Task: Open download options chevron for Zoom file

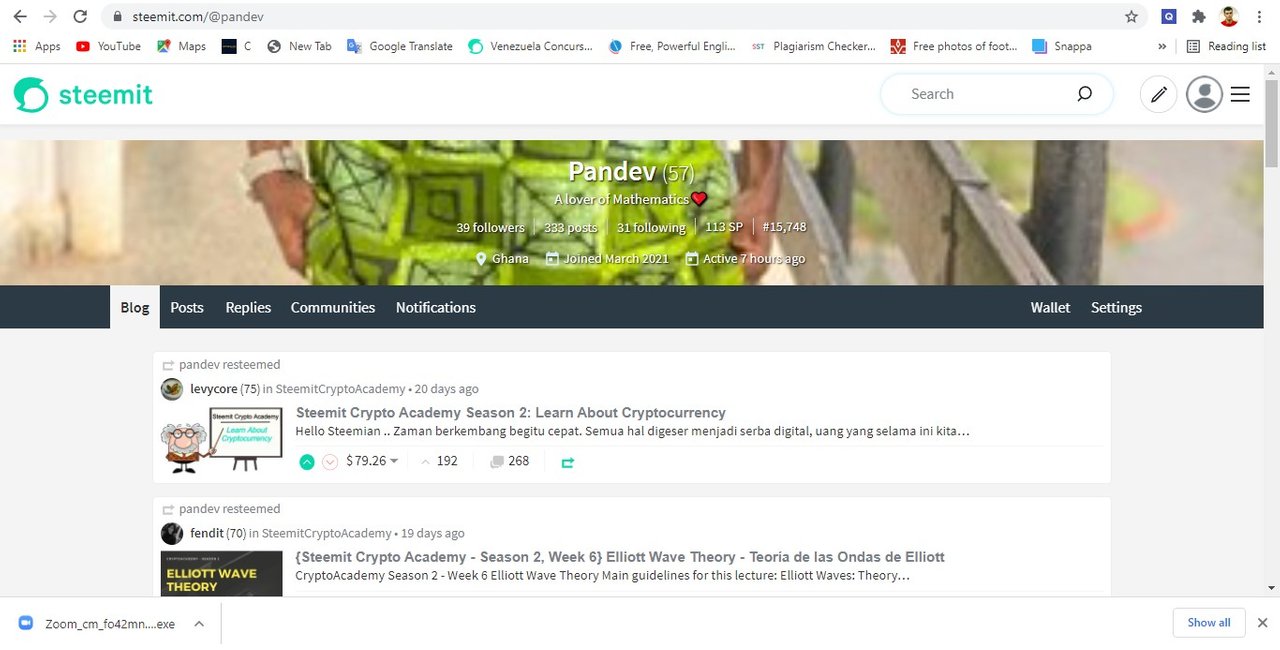Action: click(199, 624)
